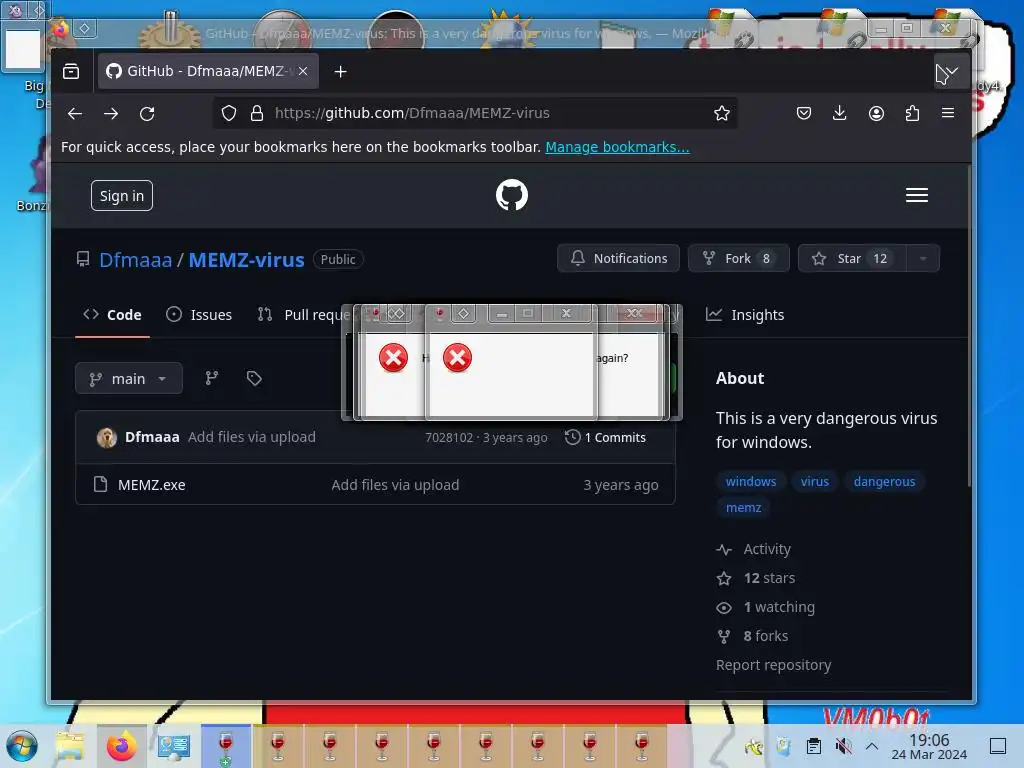
Task: Open the file manager taskbar icon
Action: click(x=71, y=746)
